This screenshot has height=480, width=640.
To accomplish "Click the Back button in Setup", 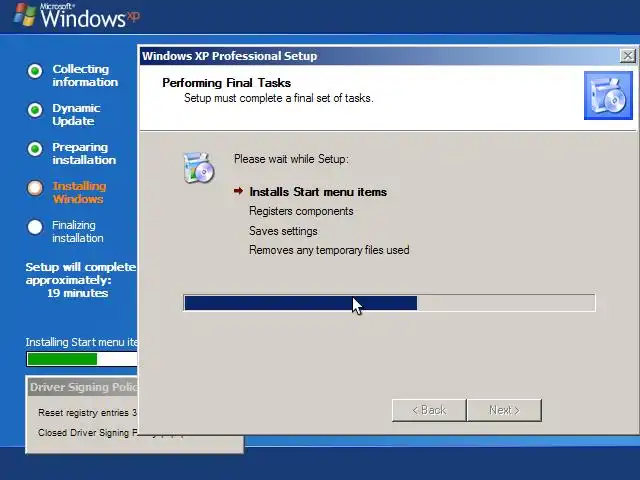I will (429, 410).
